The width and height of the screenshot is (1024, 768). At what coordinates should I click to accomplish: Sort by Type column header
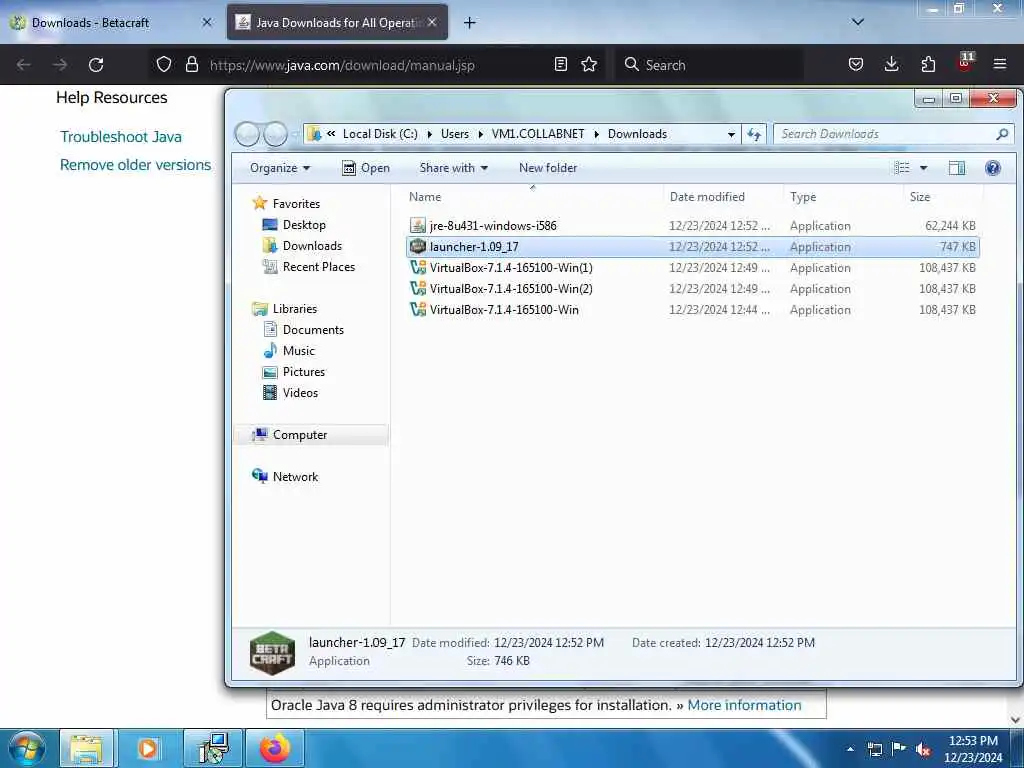(x=844, y=197)
